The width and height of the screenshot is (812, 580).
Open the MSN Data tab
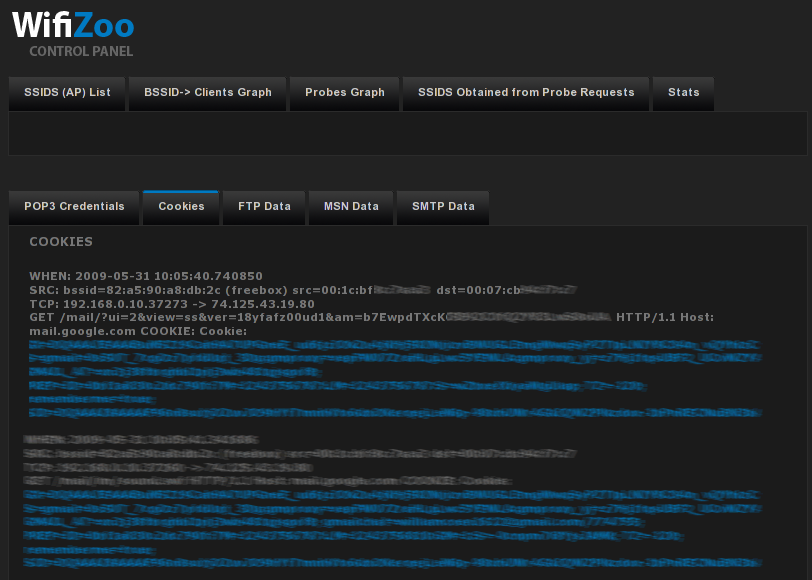351,206
